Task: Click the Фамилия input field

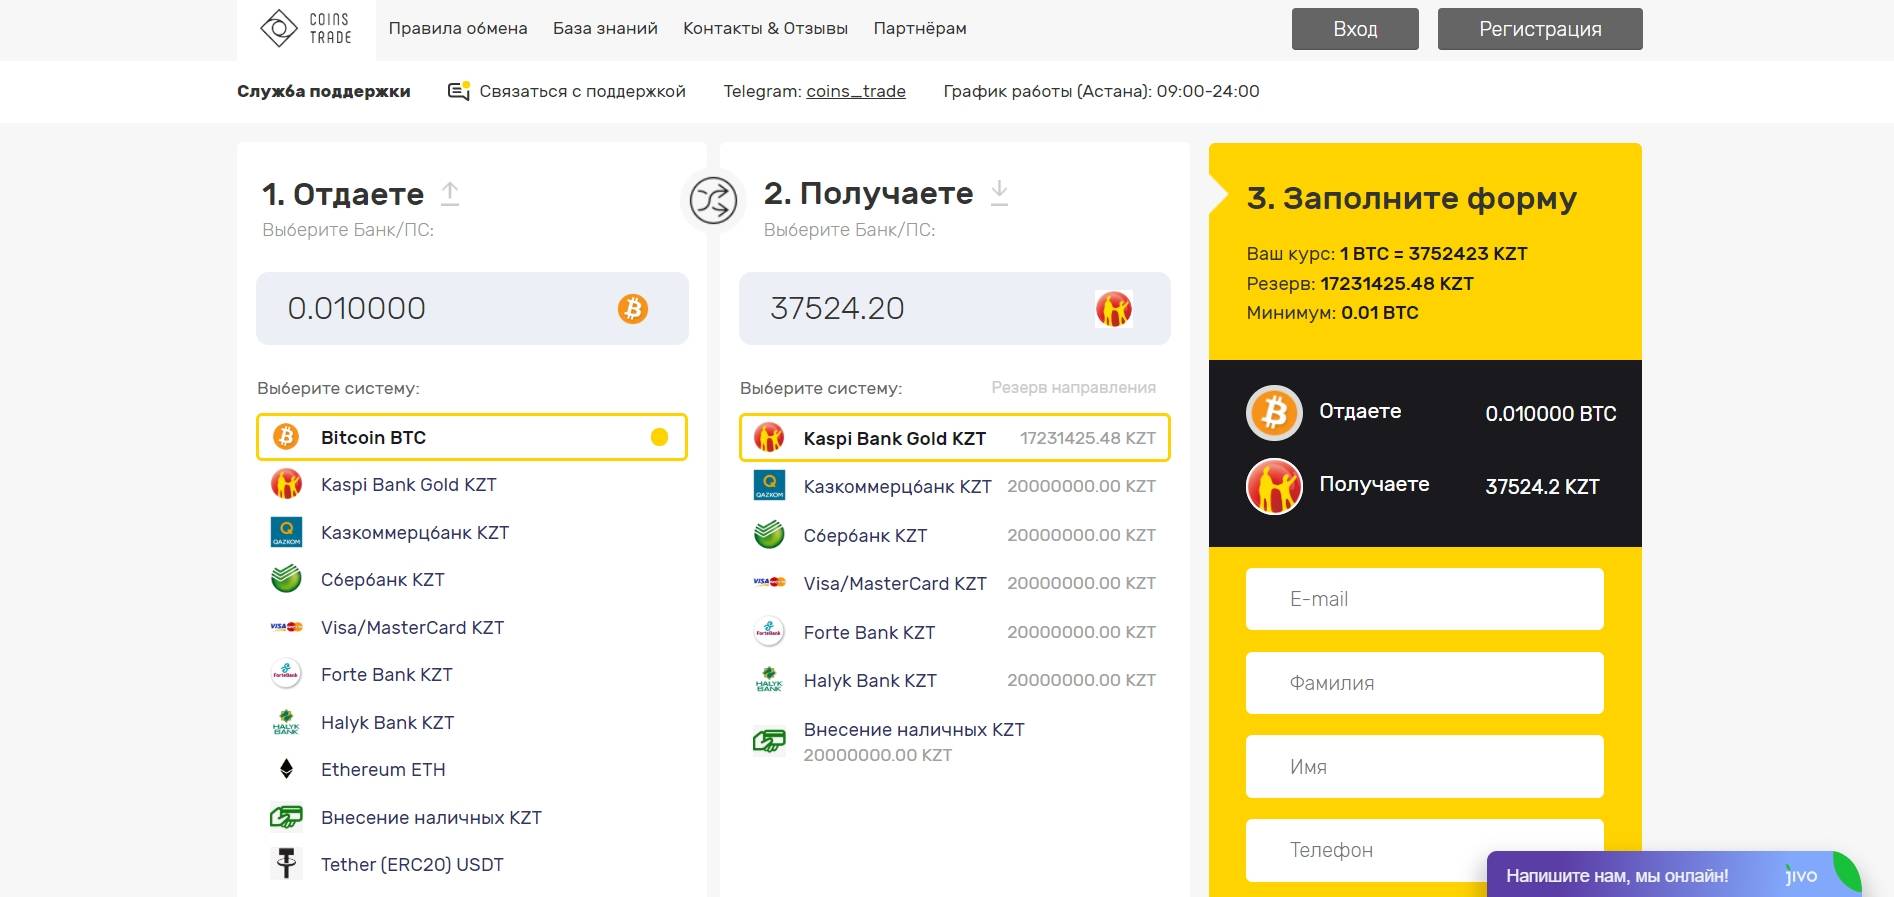Action: click(1424, 683)
